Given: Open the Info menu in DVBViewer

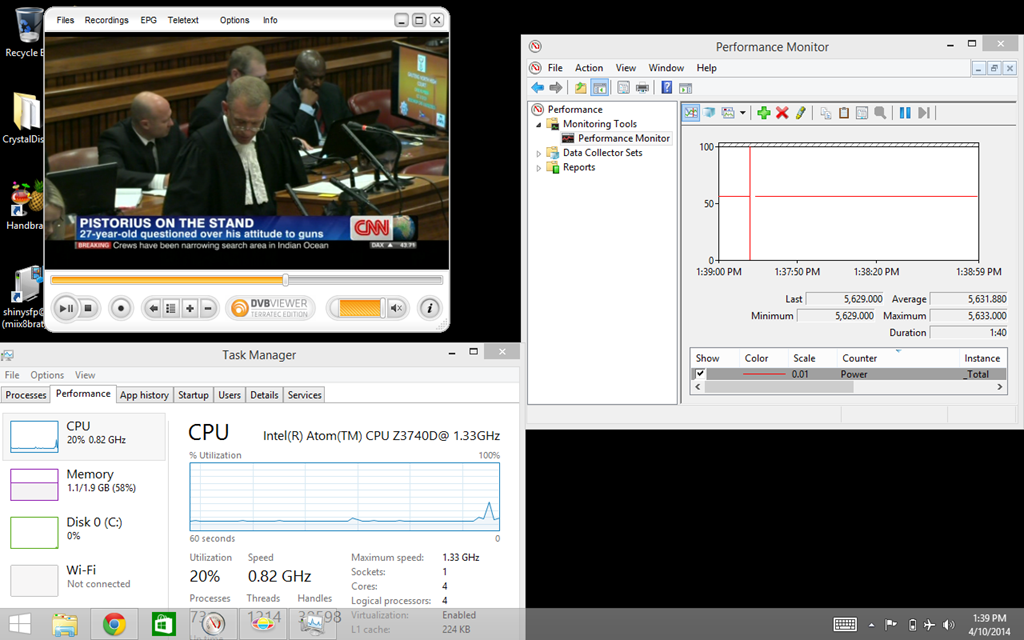Looking at the screenshot, I should coord(270,20).
